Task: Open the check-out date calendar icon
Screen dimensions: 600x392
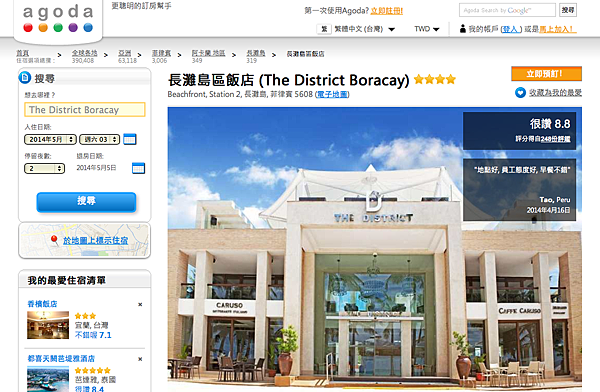Action: [138, 168]
